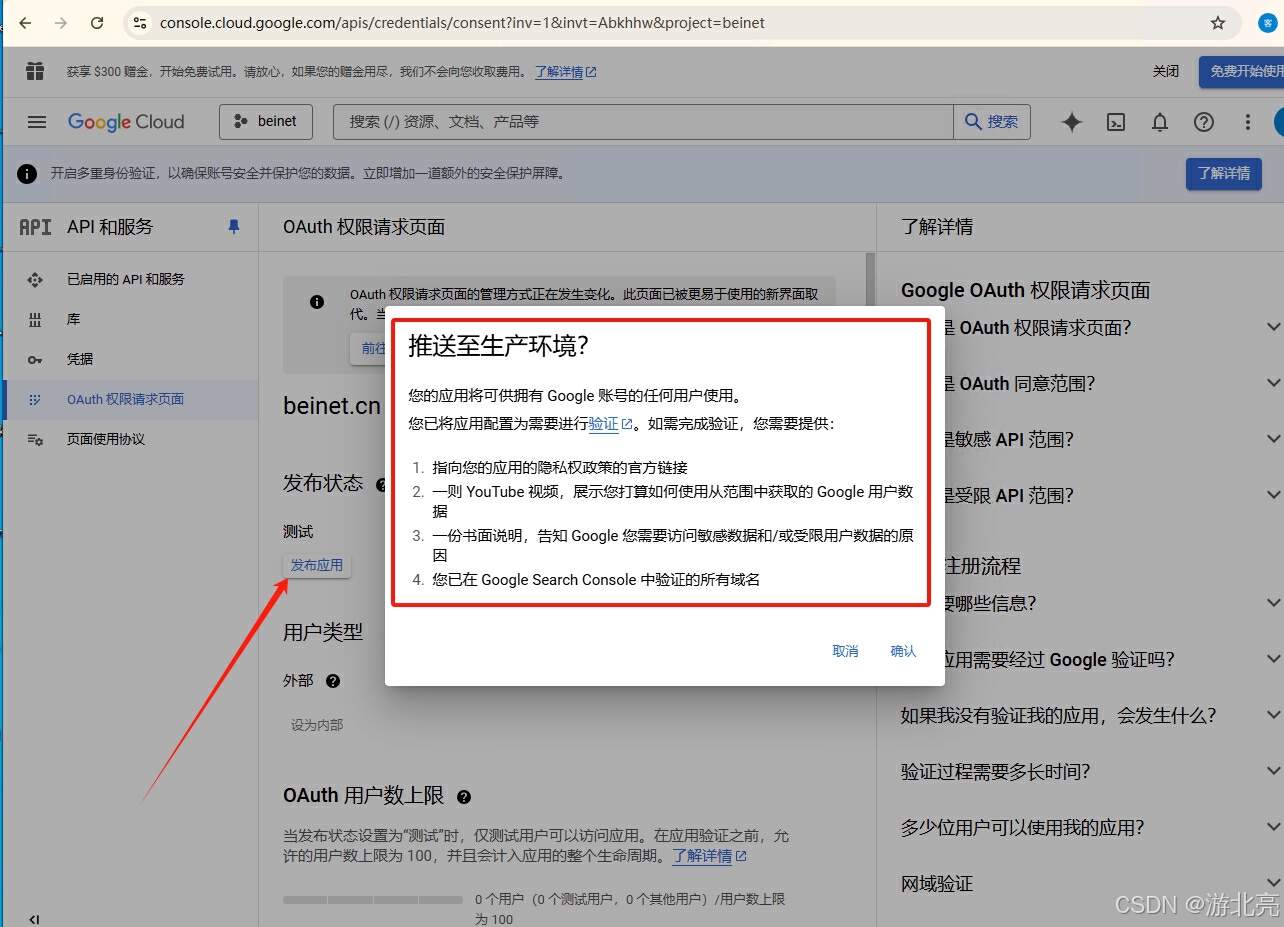The image size is (1284, 927).
Task: Click the main content vertical scrollbar
Action: pyautogui.click(x=870, y=280)
